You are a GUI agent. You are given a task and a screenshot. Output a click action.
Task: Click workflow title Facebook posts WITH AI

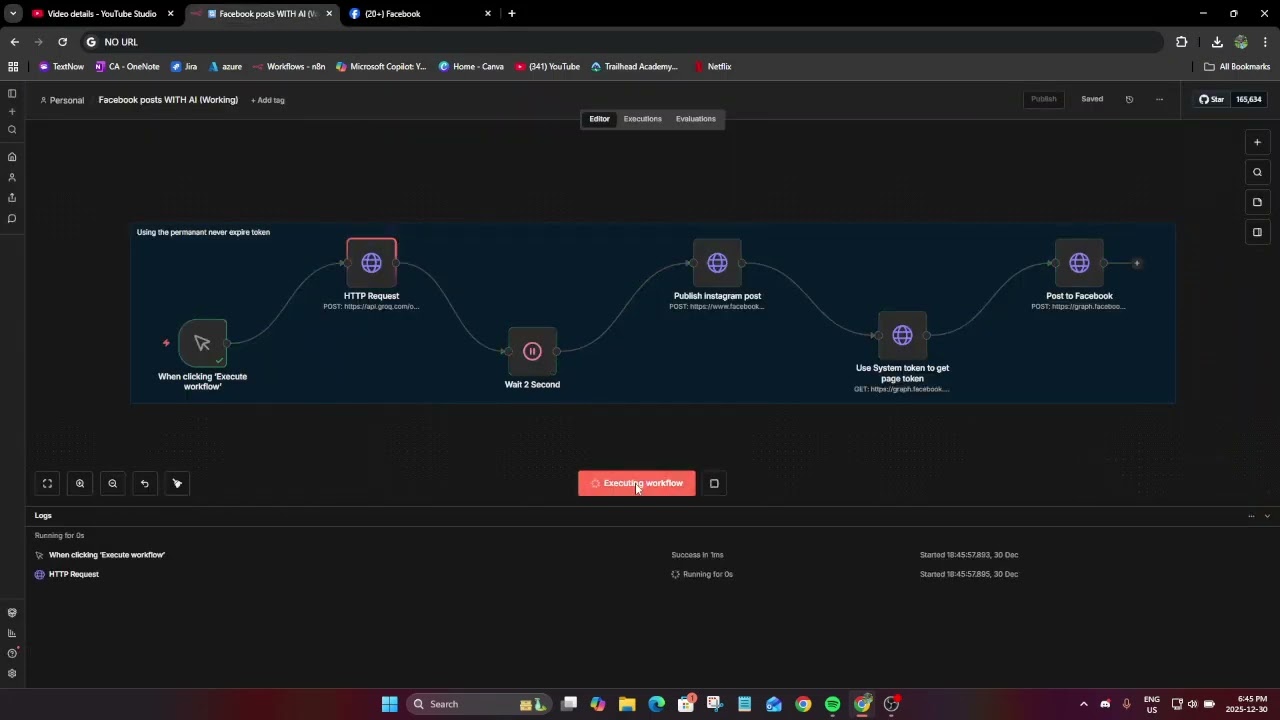click(168, 100)
